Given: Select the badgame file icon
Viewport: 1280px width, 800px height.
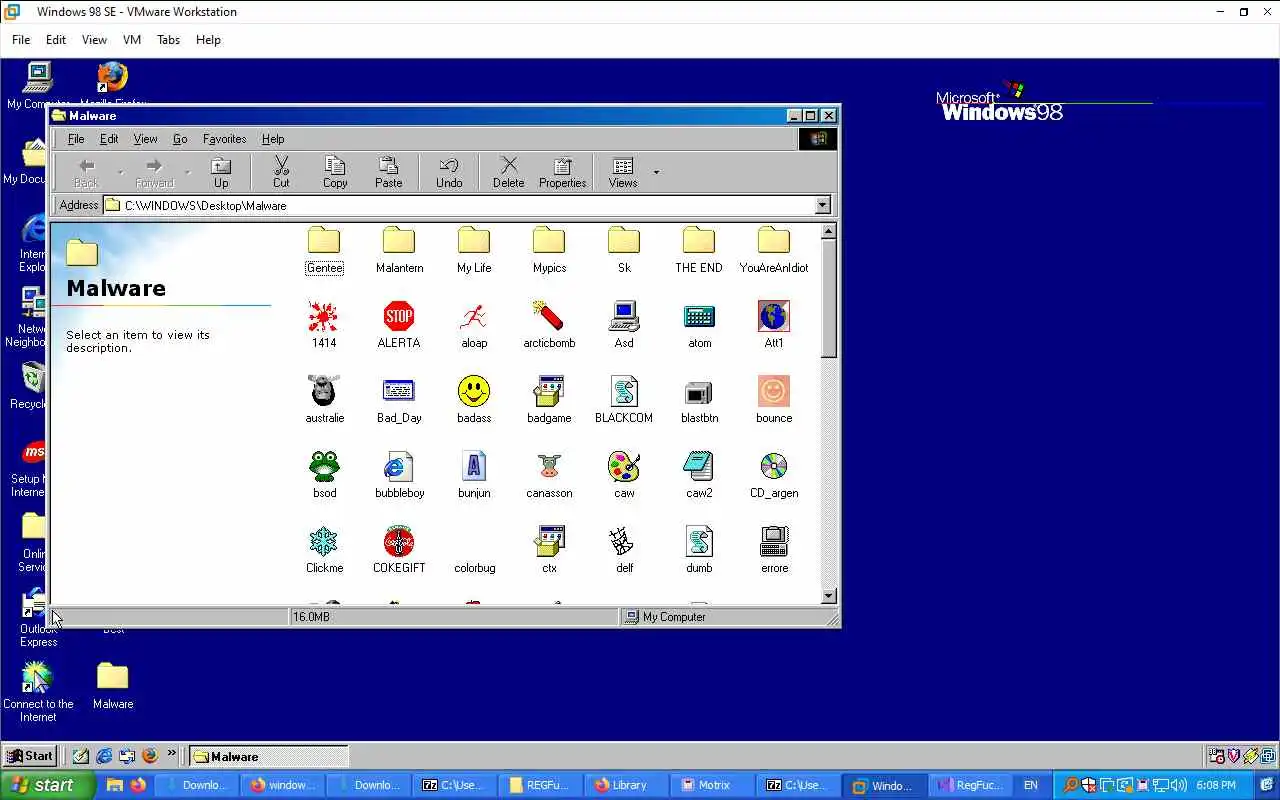Looking at the screenshot, I should point(549,391).
